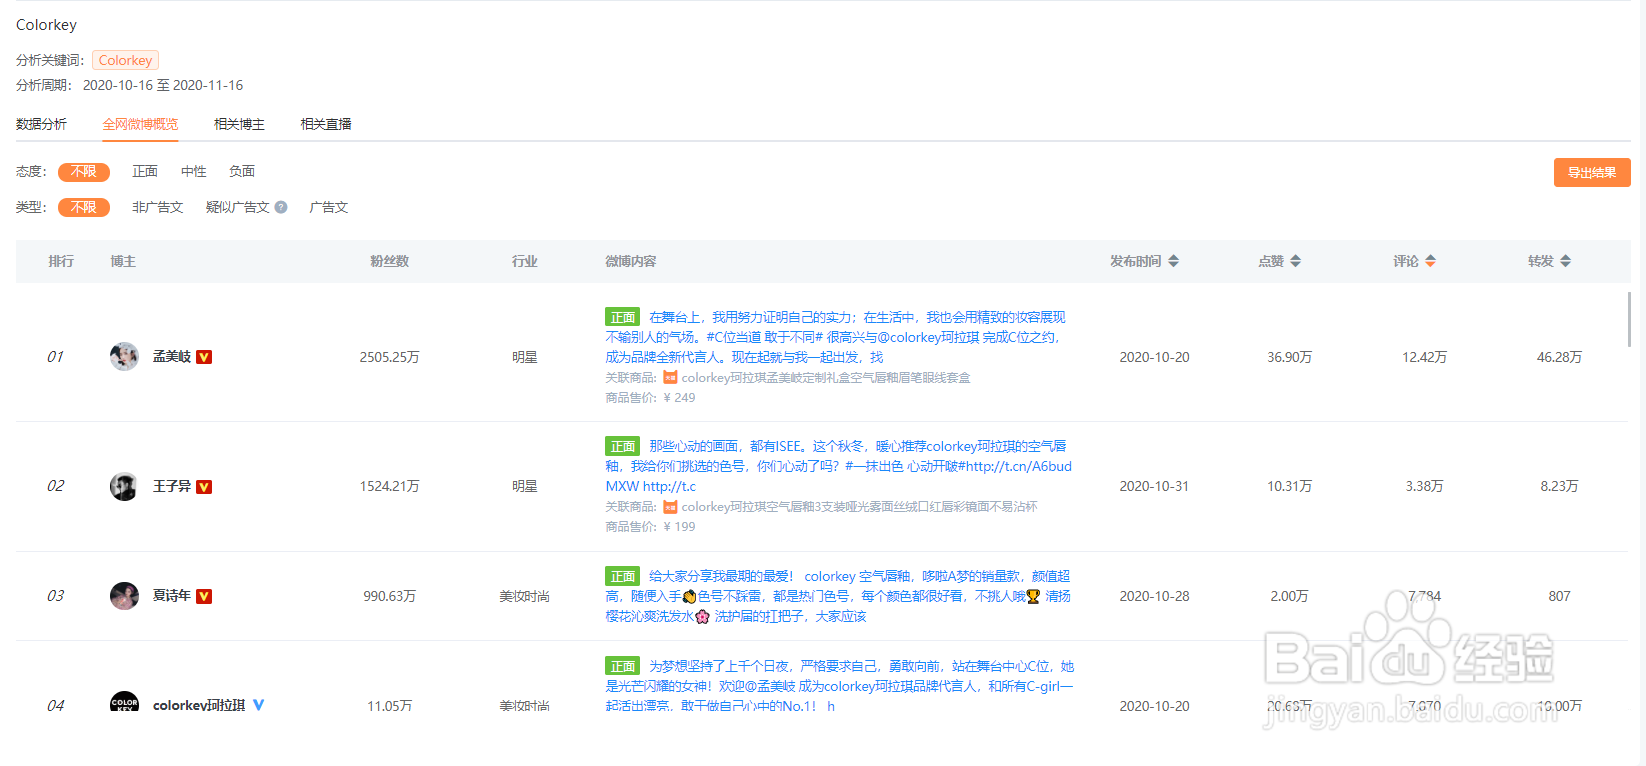
Task: Filter attitude by 负面
Action: 242,172
